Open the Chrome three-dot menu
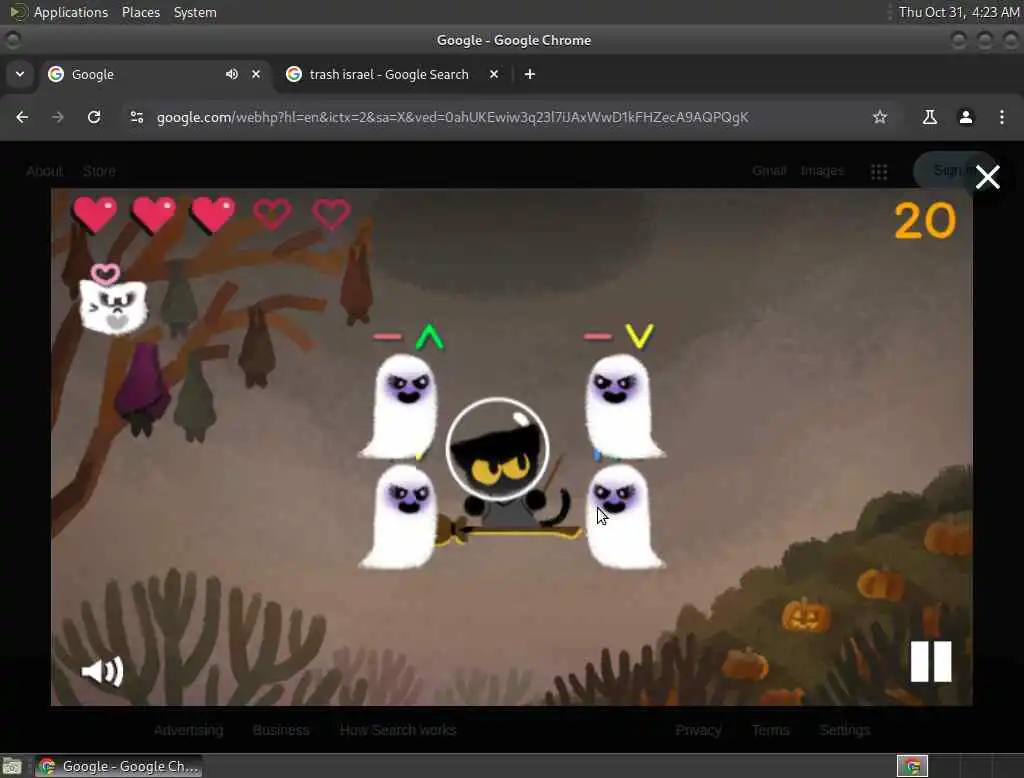The height and width of the screenshot is (778, 1024). tap(1001, 117)
